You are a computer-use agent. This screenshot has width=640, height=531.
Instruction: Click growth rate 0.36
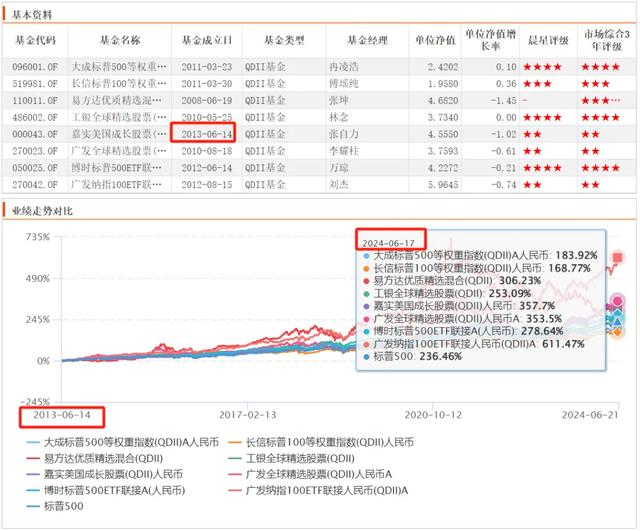506,84
